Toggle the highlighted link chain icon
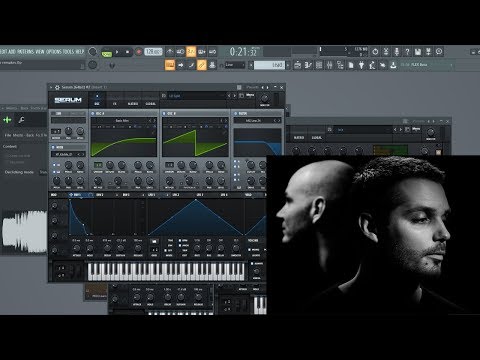The height and width of the screenshot is (360, 480). pos(201,65)
